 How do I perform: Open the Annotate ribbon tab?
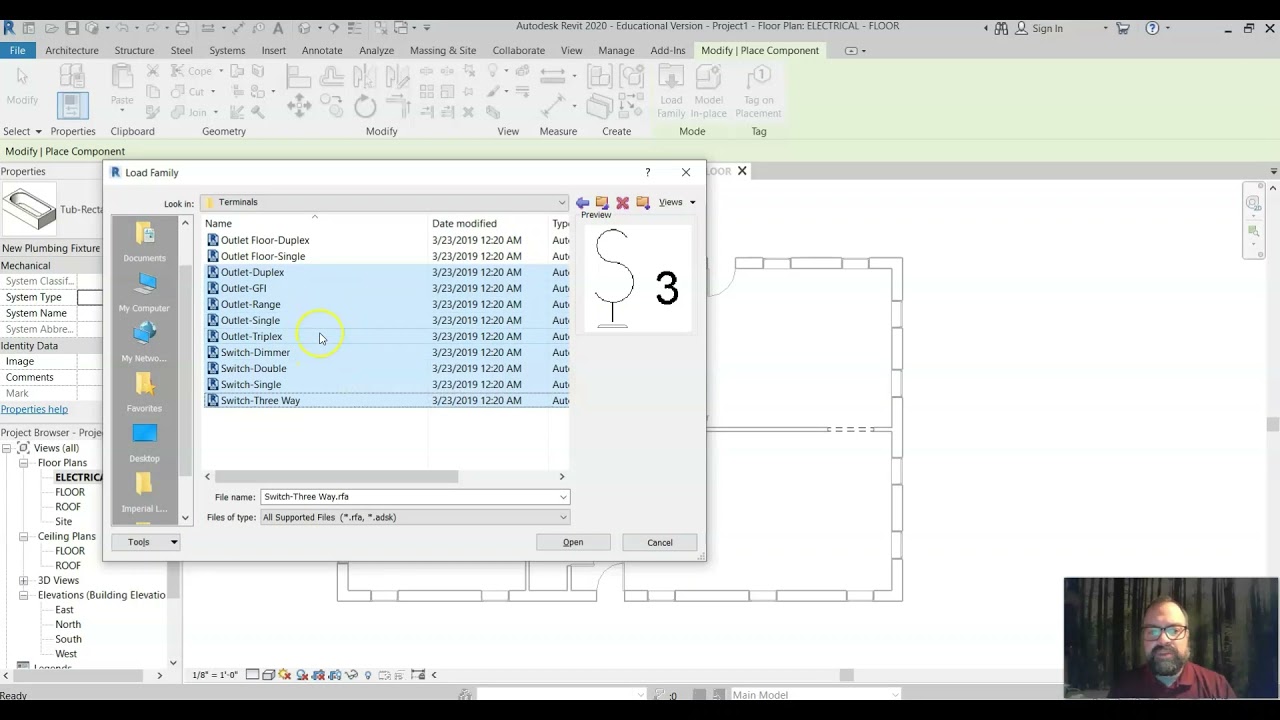coord(322,50)
